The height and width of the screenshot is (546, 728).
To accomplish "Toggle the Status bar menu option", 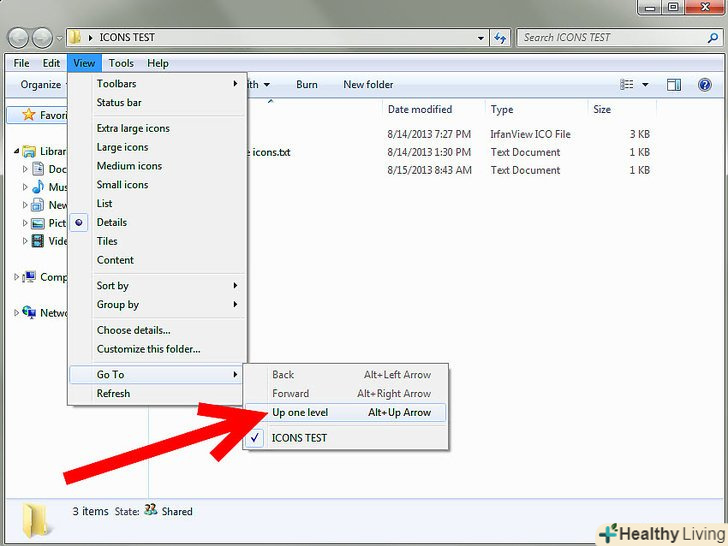I will pyautogui.click(x=119, y=103).
